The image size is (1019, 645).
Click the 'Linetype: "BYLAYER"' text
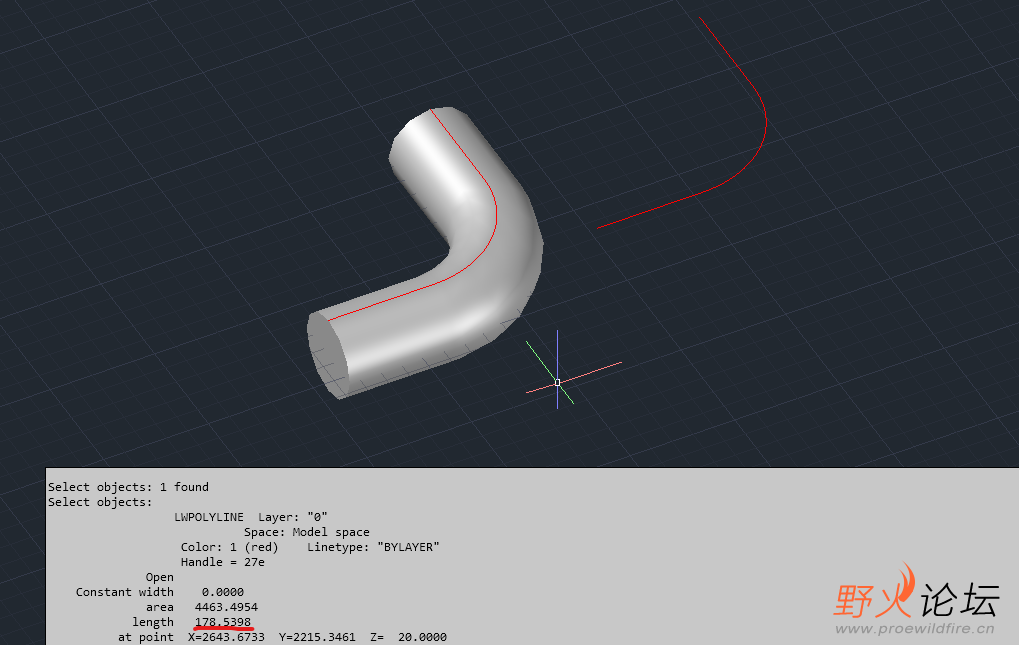click(373, 547)
